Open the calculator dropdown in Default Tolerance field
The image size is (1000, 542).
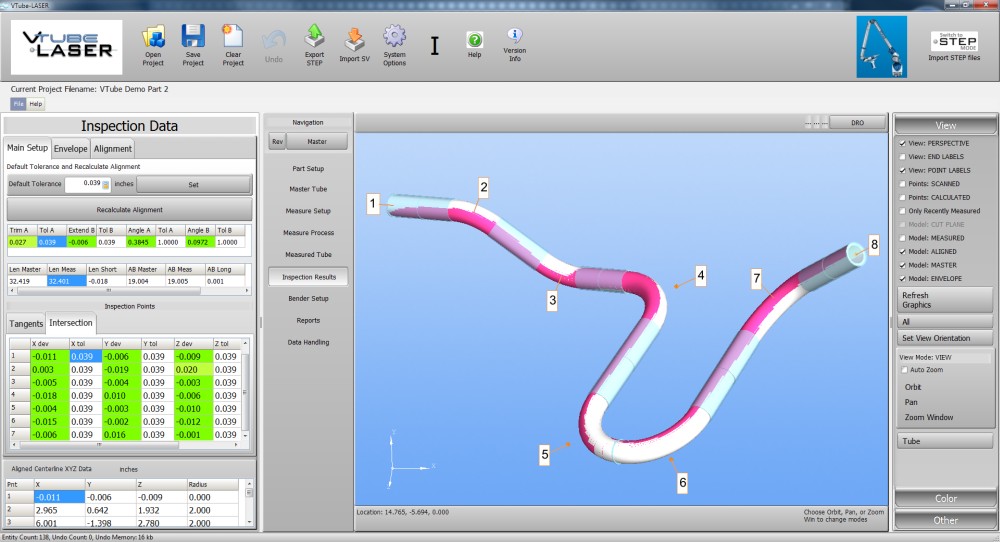point(105,185)
